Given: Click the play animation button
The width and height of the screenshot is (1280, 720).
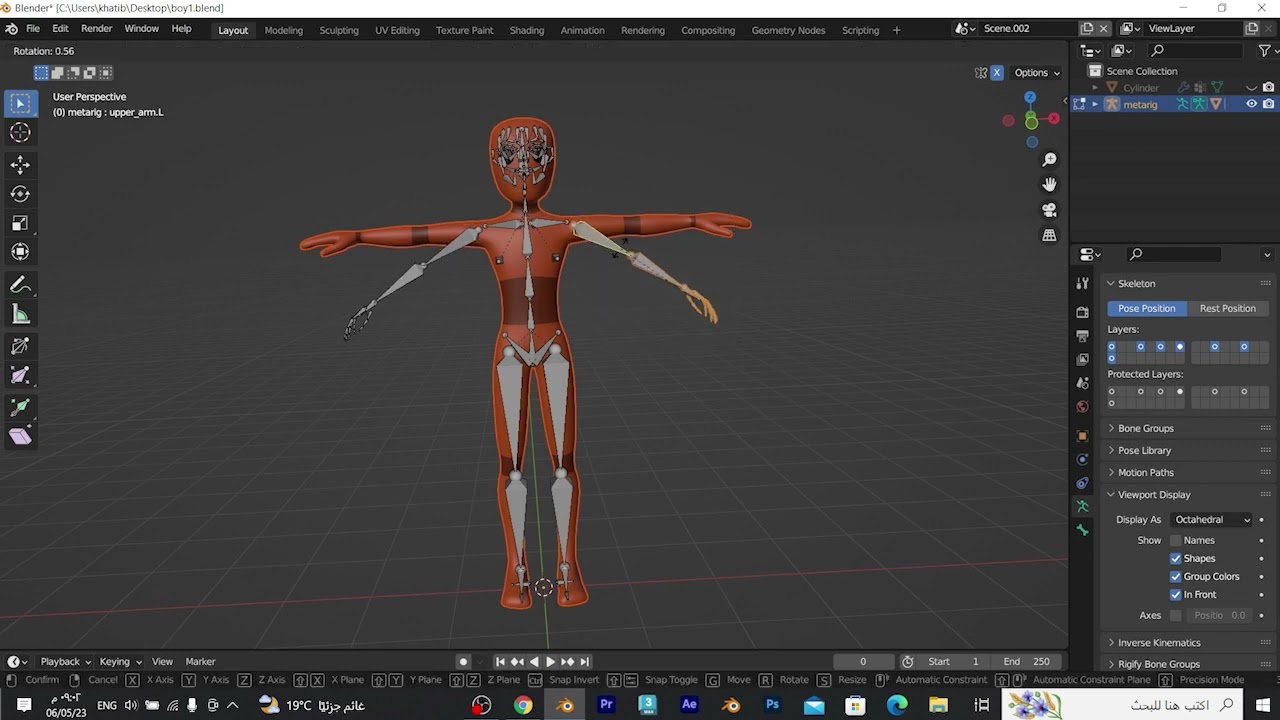Looking at the screenshot, I should 550,662.
